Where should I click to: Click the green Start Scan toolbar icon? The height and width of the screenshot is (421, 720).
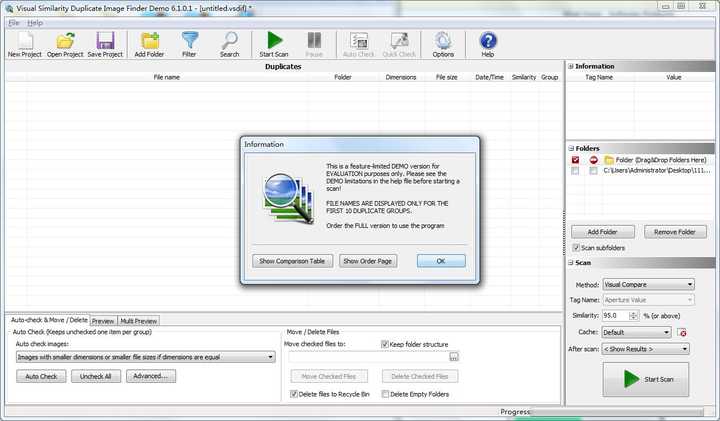[274, 40]
